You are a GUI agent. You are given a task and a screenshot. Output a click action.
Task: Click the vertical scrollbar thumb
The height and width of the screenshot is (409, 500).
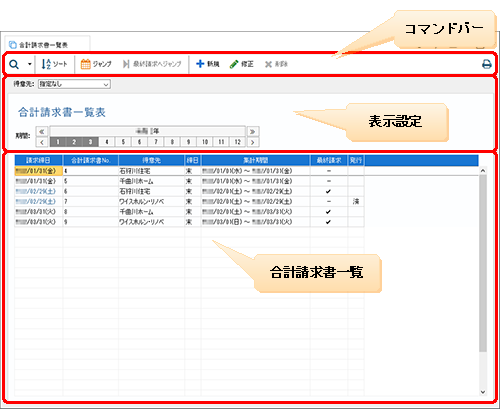point(483,263)
